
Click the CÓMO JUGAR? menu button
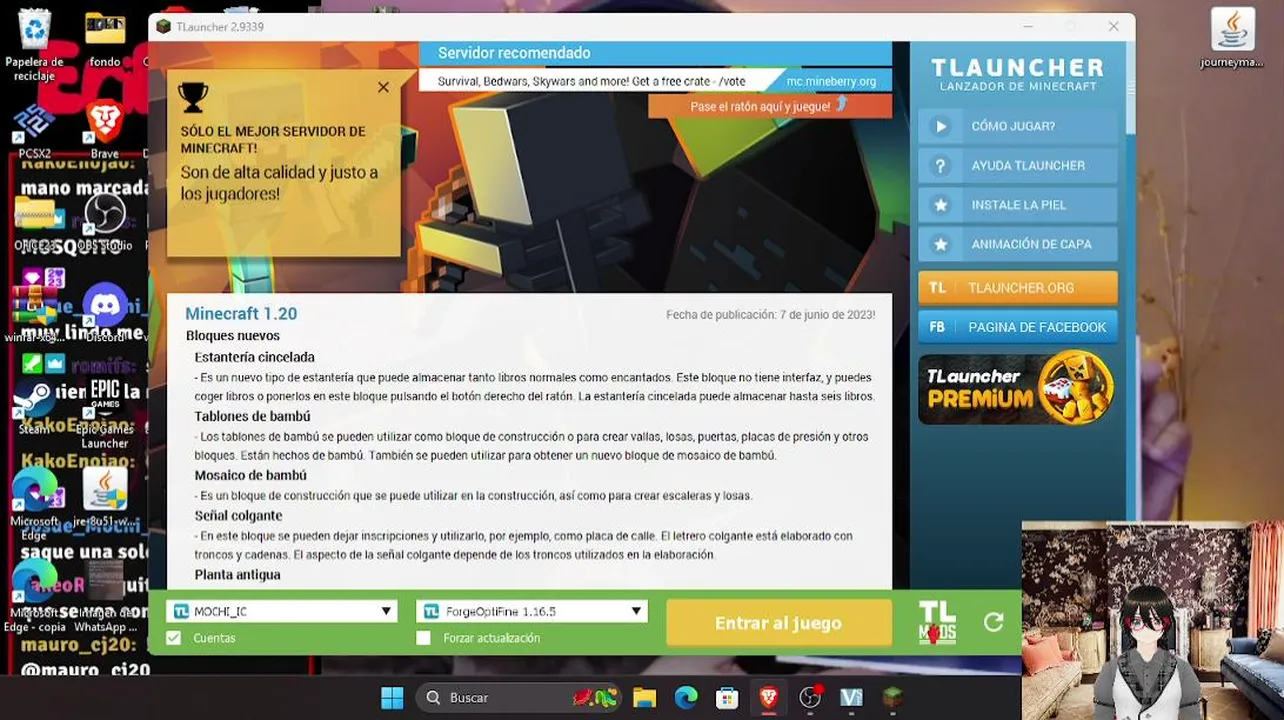click(1017, 126)
